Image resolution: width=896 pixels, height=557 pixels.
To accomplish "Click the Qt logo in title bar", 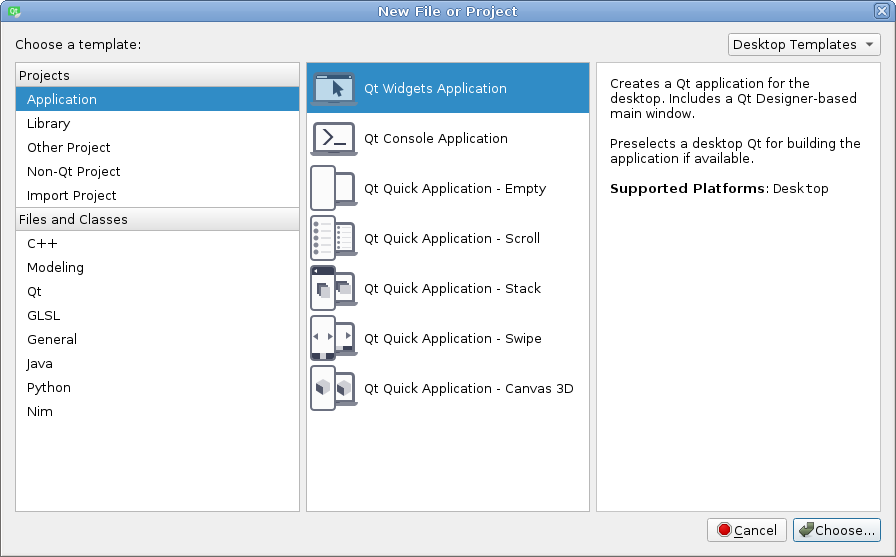I will coord(13,11).
